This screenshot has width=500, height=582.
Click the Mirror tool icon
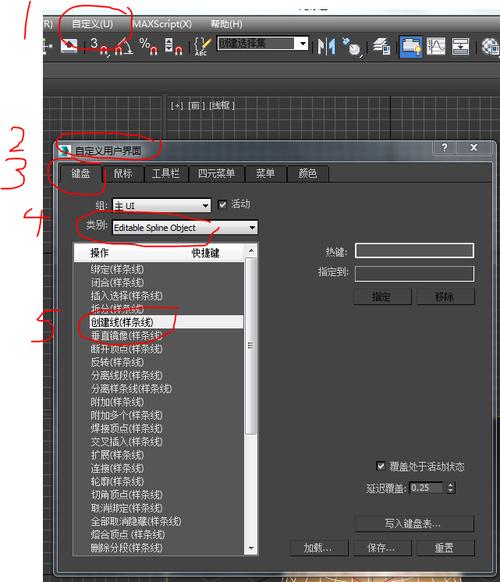[327, 46]
